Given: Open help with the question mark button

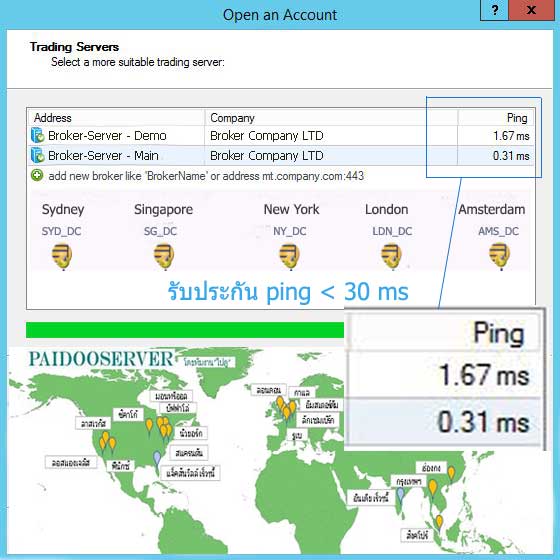Looking at the screenshot, I should [x=494, y=10].
